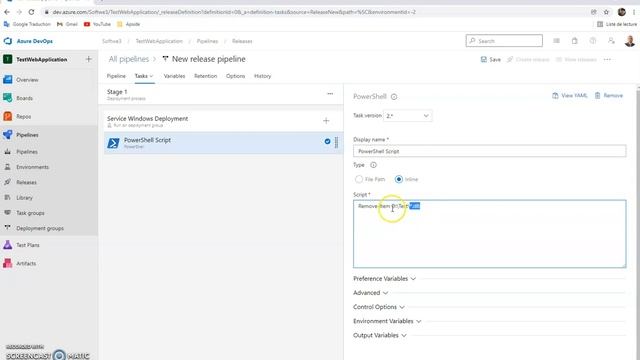The width and height of the screenshot is (640, 360).
Task: Open the Tasks tab dropdown
Action: [x=144, y=76]
